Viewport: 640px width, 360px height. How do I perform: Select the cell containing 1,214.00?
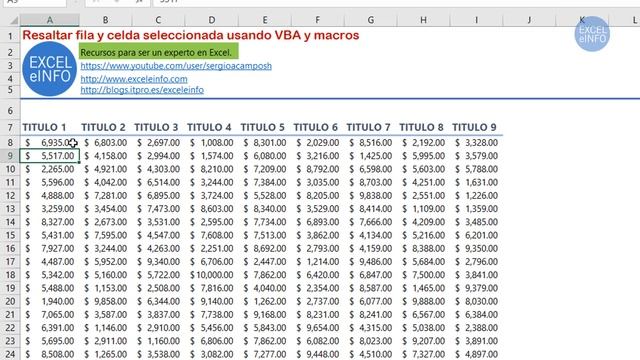[x=318, y=262]
